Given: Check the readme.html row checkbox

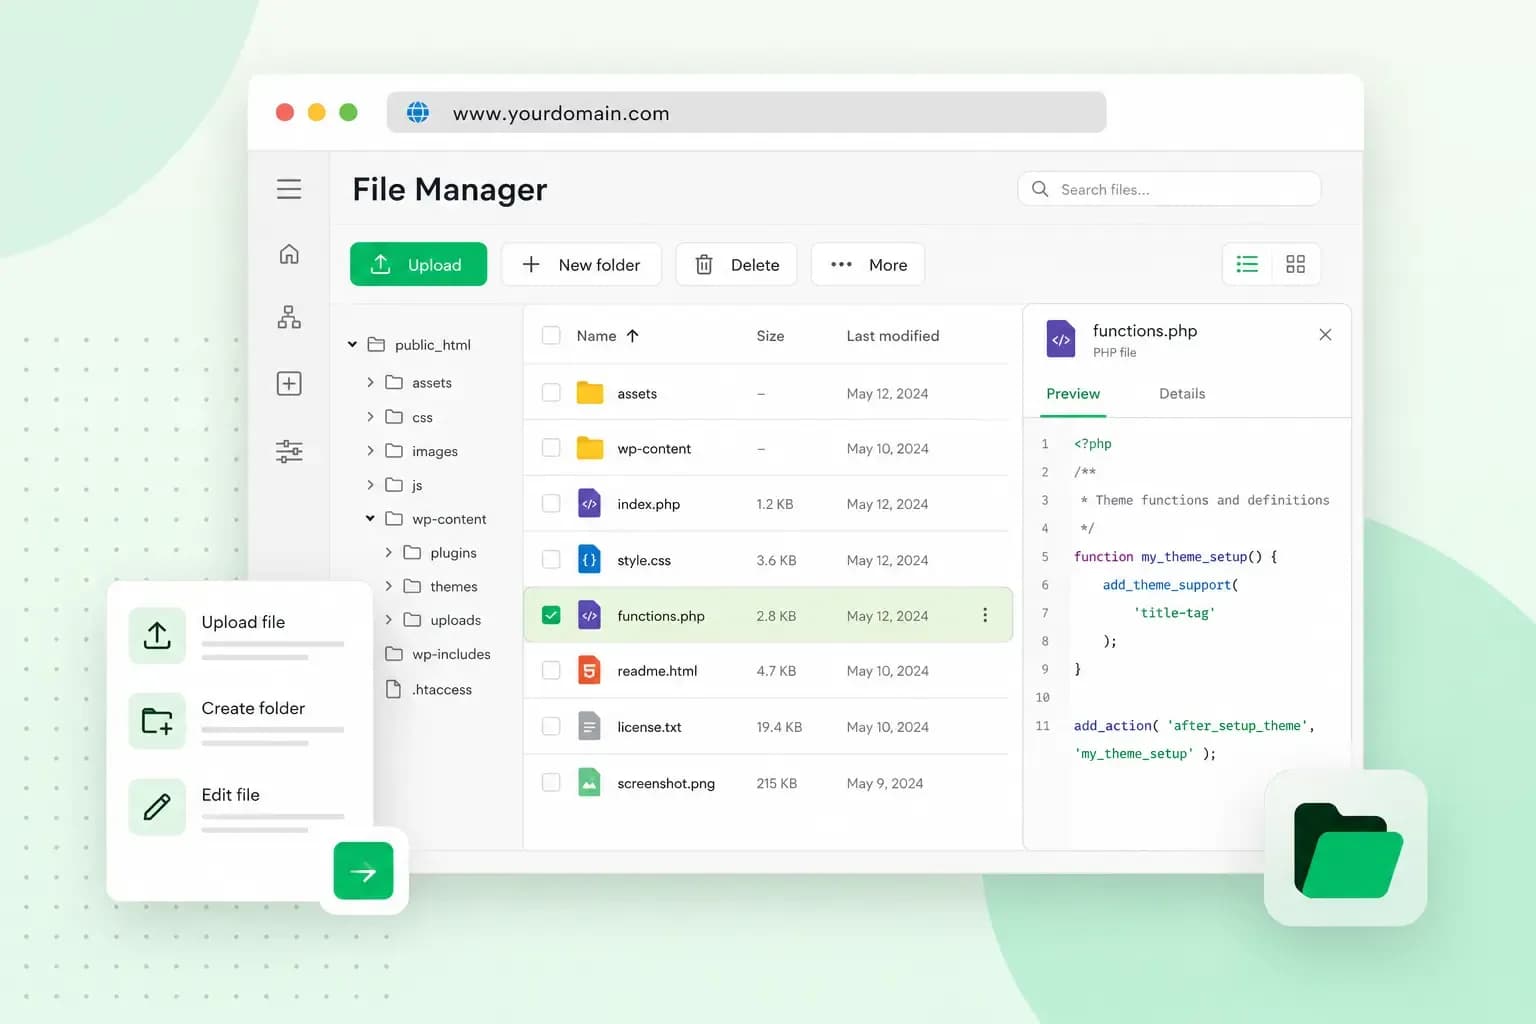Looking at the screenshot, I should pos(551,671).
